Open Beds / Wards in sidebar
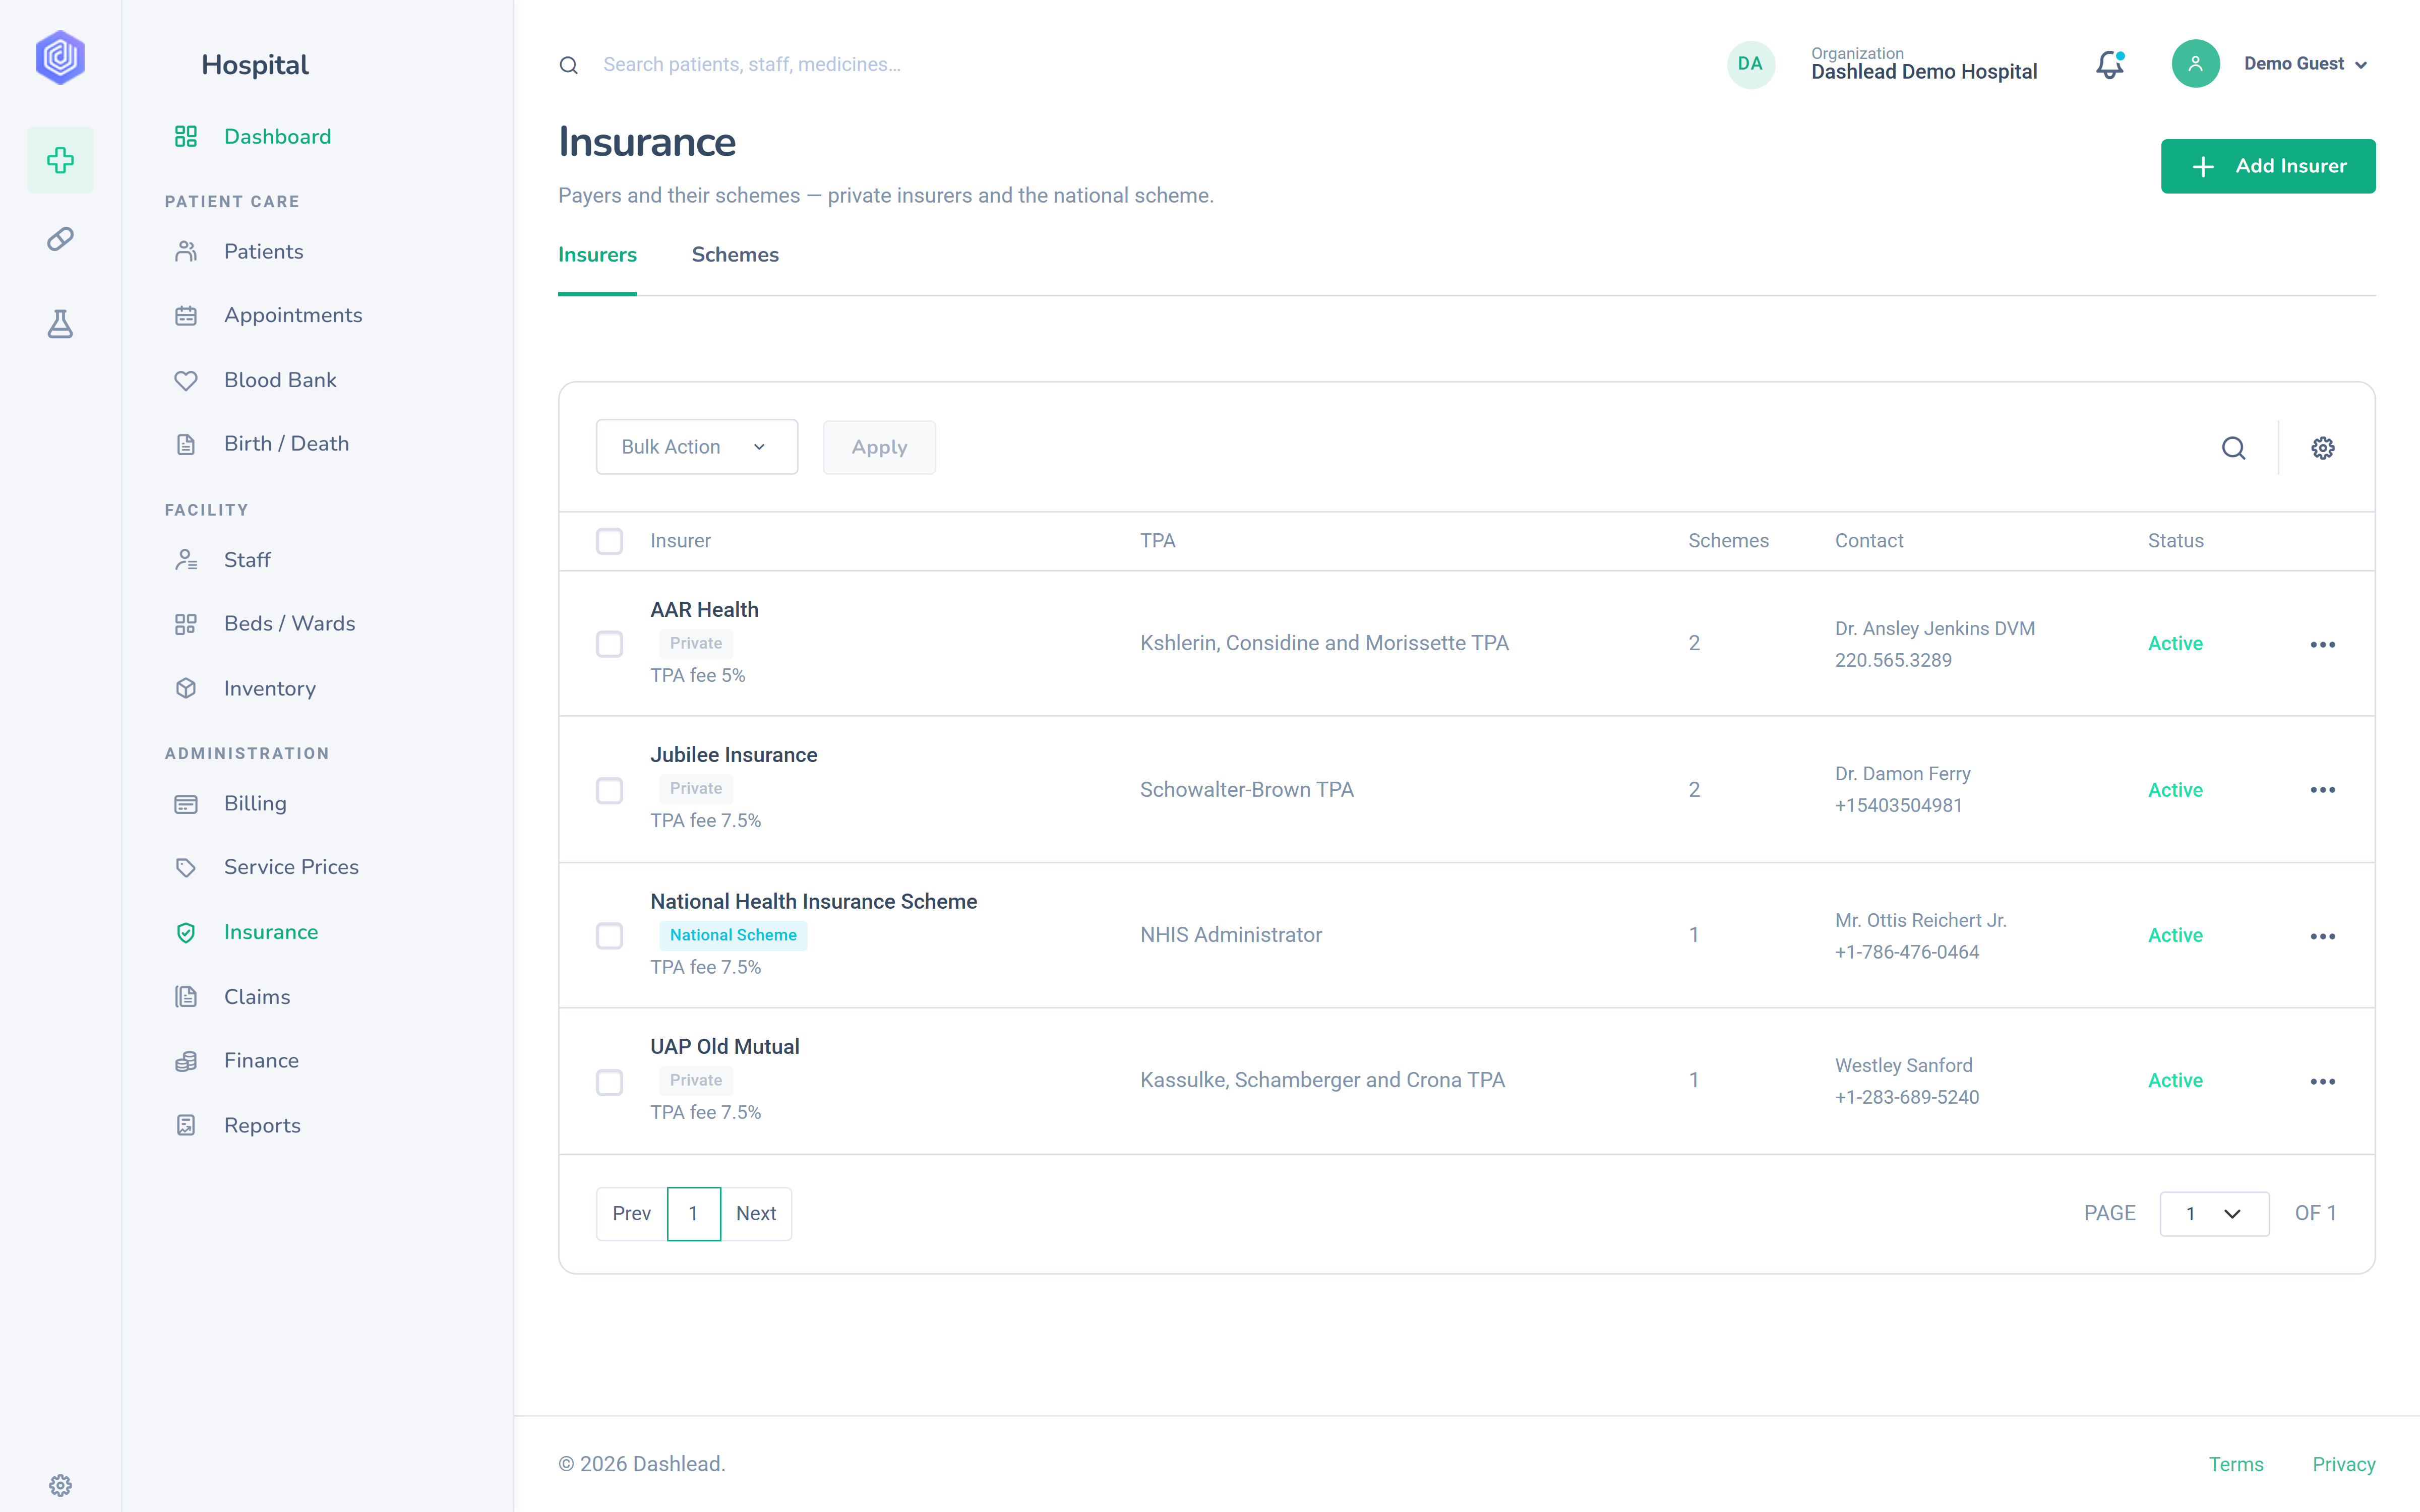 289,623
